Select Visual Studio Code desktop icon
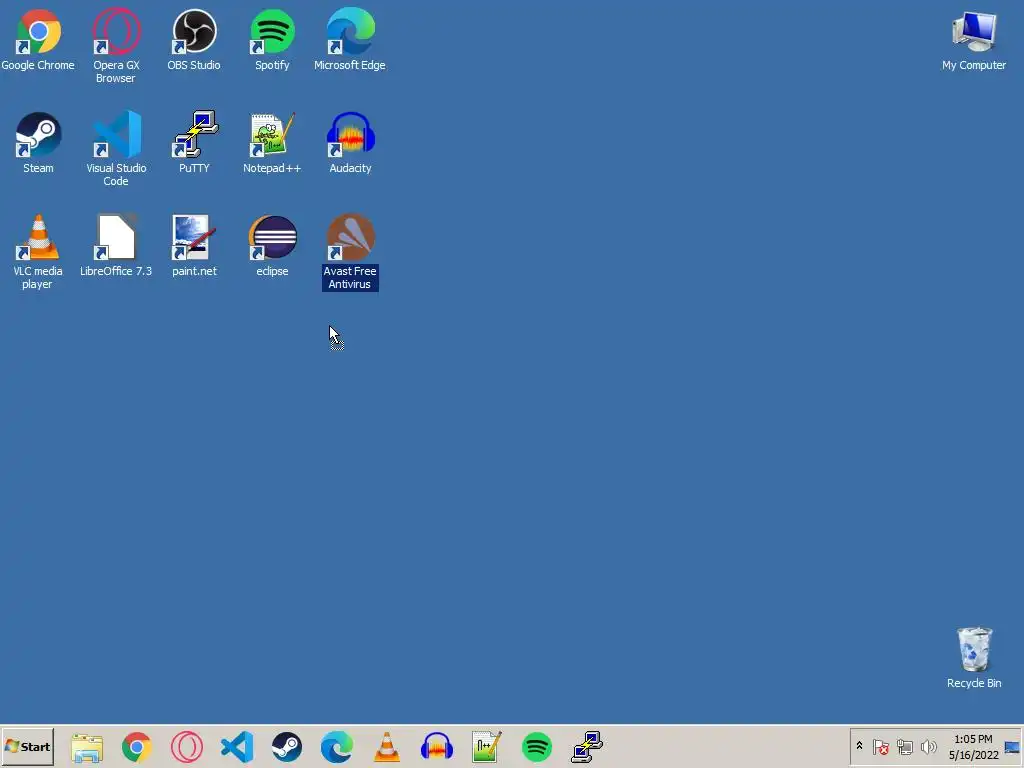 (x=116, y=149)
